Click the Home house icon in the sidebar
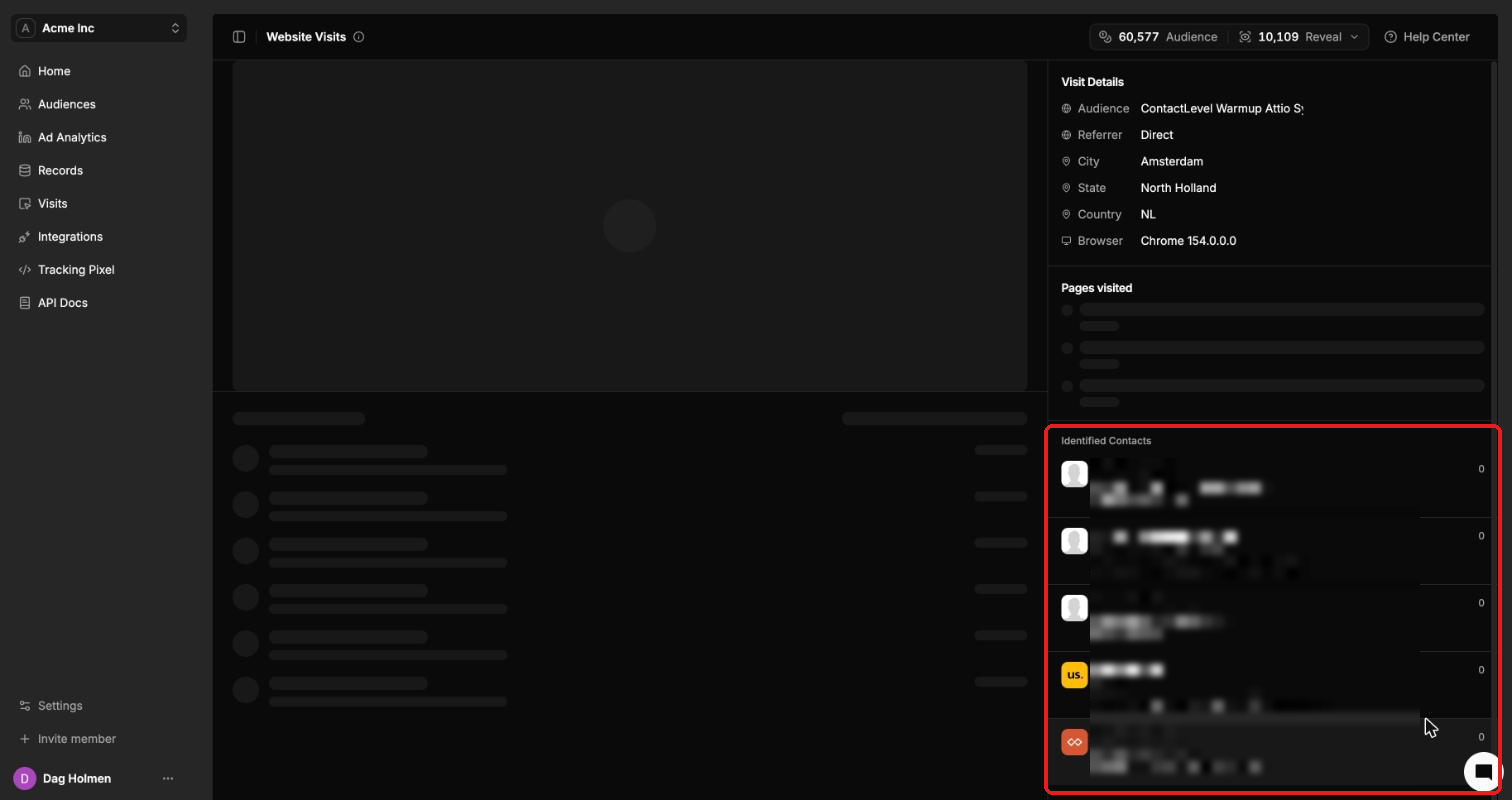Viewport: 1512px width, 800px height. [x=25, y=71]
